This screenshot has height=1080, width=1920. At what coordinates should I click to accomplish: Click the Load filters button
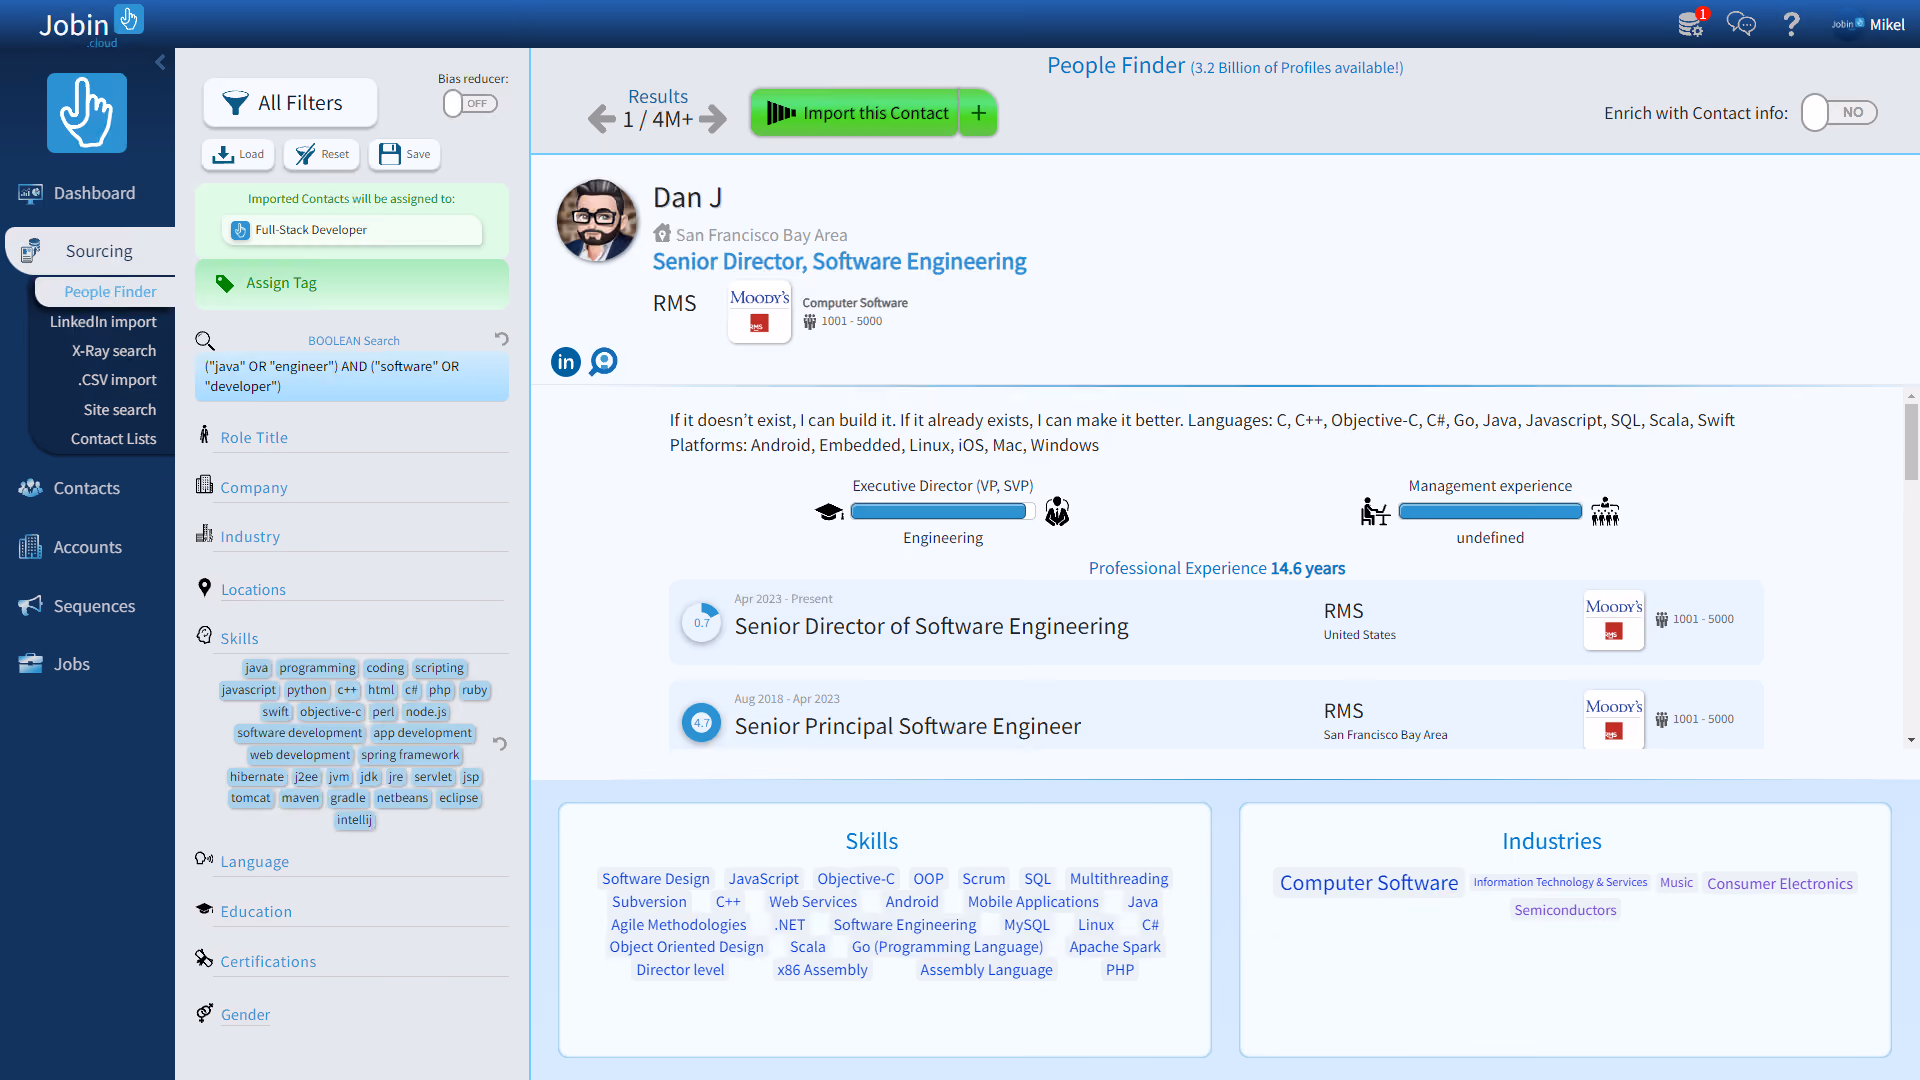point(238,154)
